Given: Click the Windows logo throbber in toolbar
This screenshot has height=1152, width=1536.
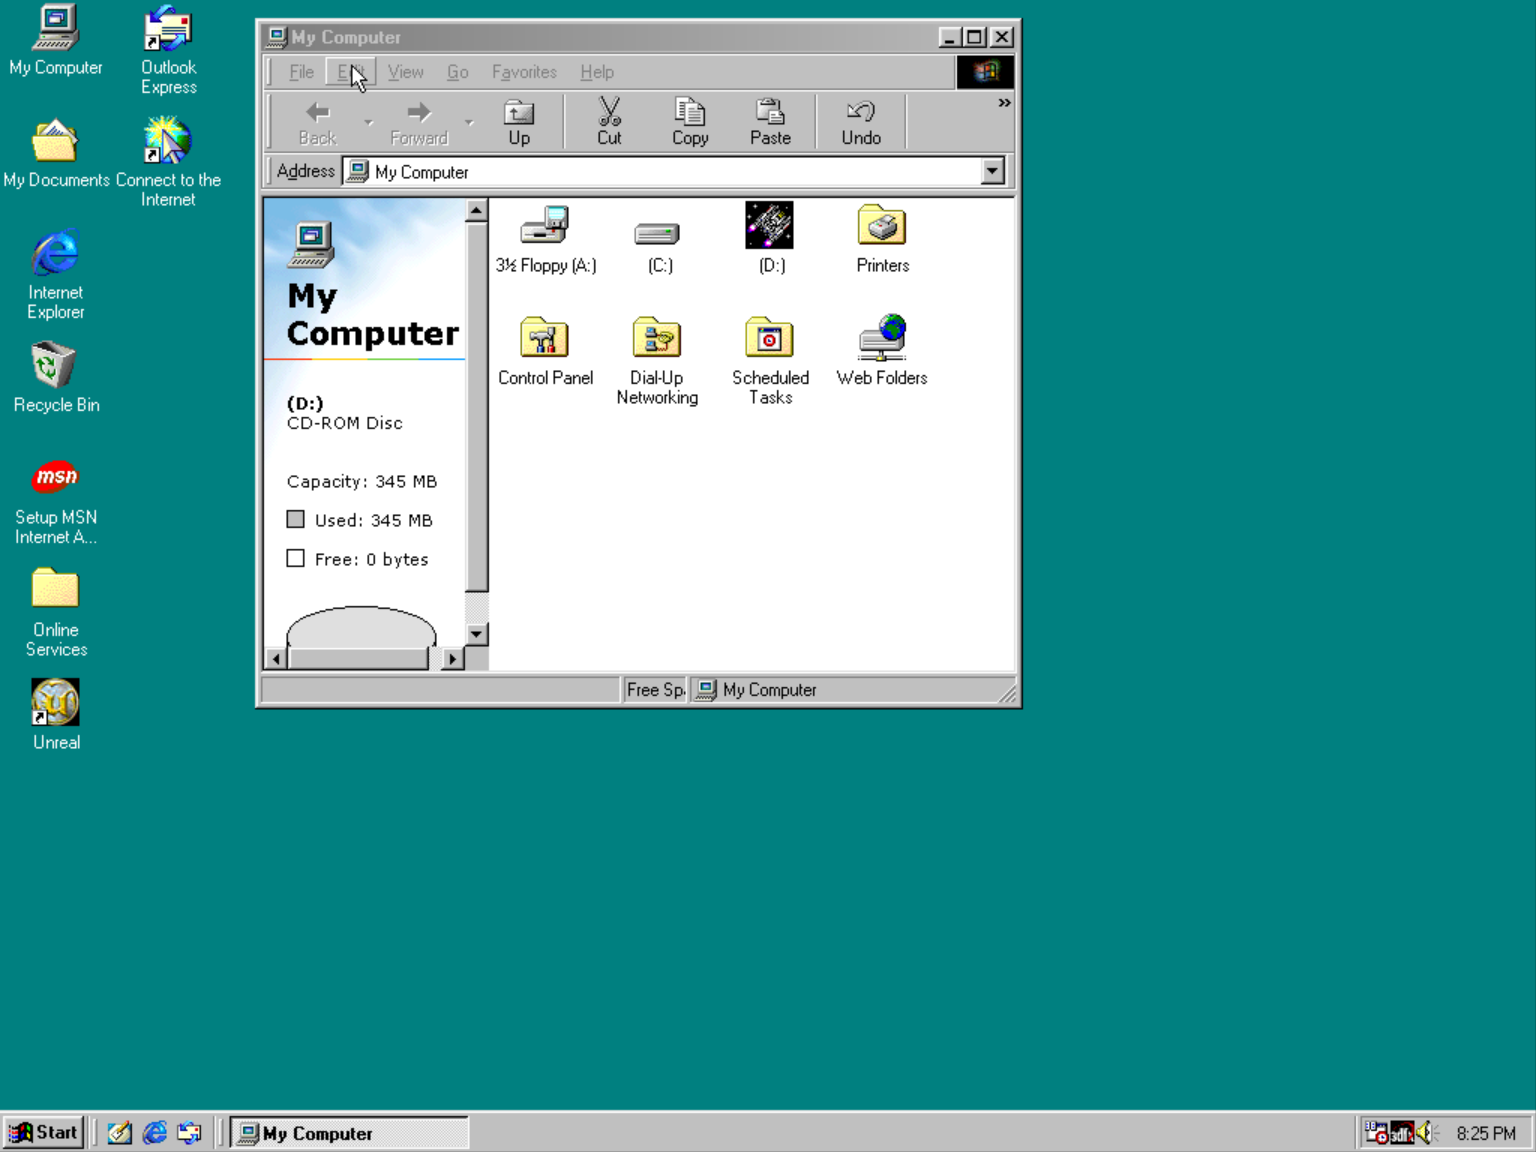Looking at the screenshot, I should pyautogui.click(x=985, y=72).
